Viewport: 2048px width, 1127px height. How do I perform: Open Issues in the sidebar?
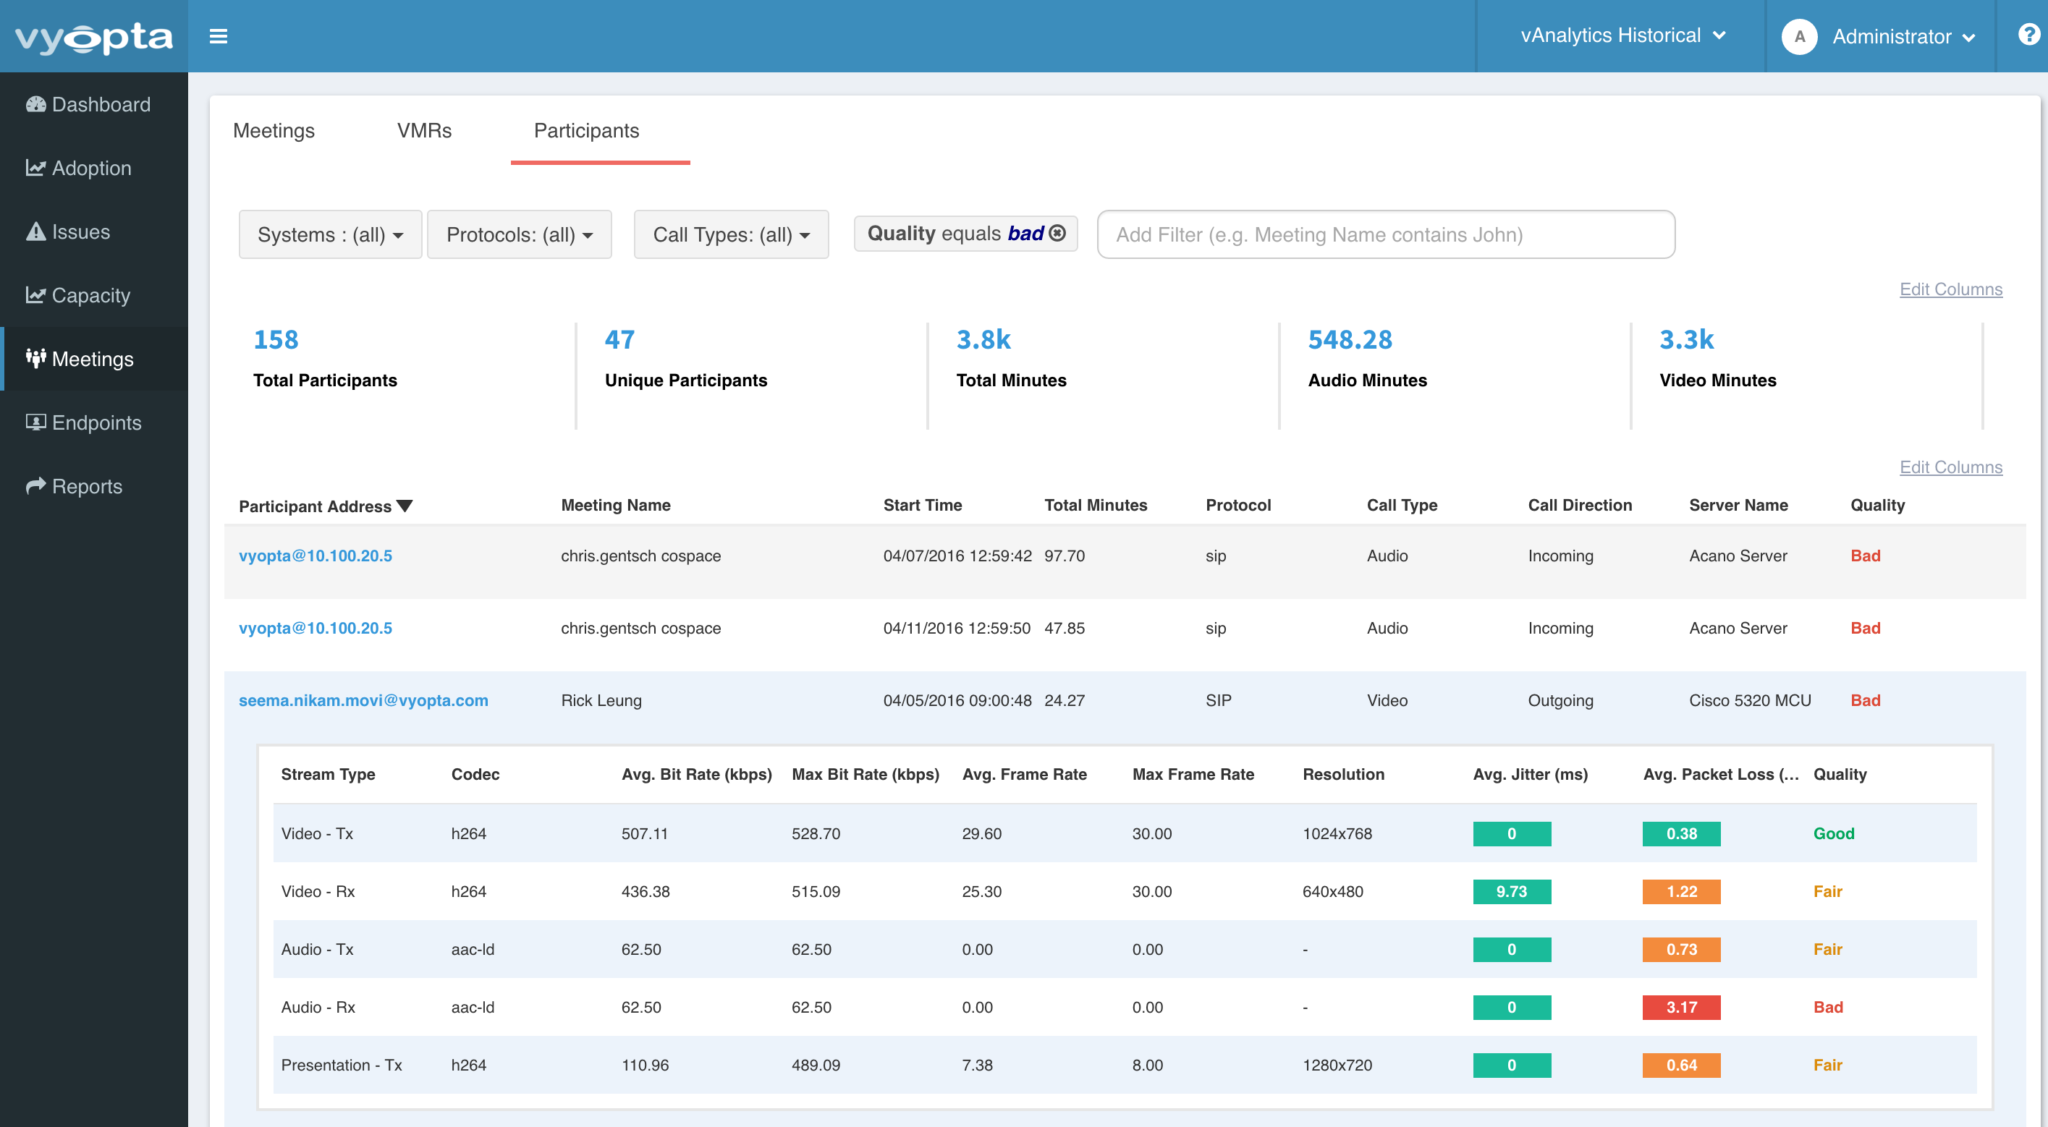coord(94,231)
